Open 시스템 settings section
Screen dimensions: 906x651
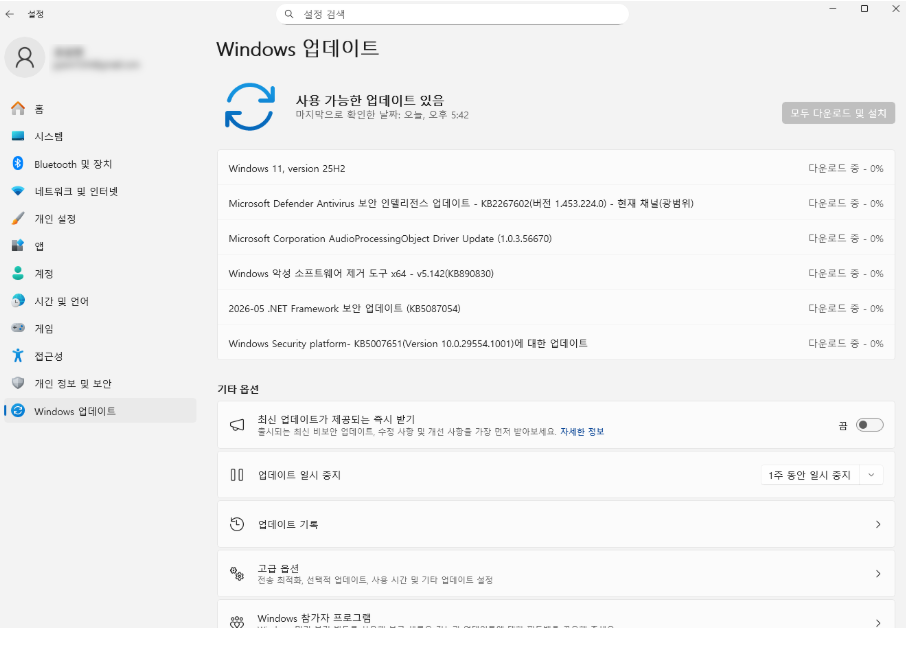pyautogui.click(x=100, y=136)
